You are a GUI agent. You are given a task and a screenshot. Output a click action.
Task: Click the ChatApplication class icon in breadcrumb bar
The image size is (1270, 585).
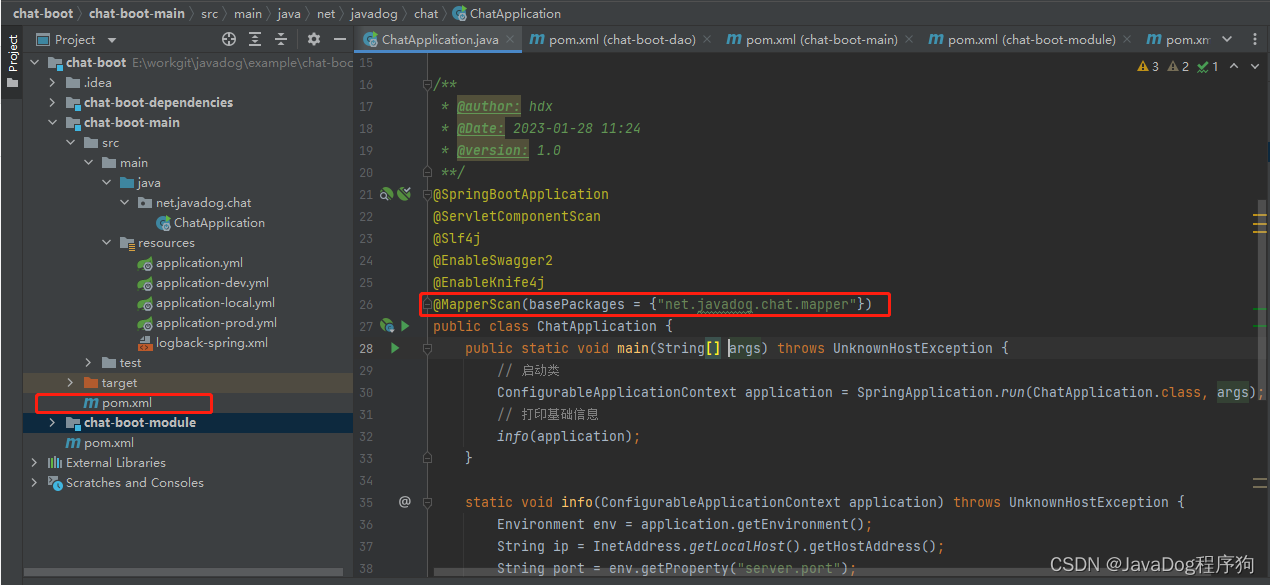(459, 14)
